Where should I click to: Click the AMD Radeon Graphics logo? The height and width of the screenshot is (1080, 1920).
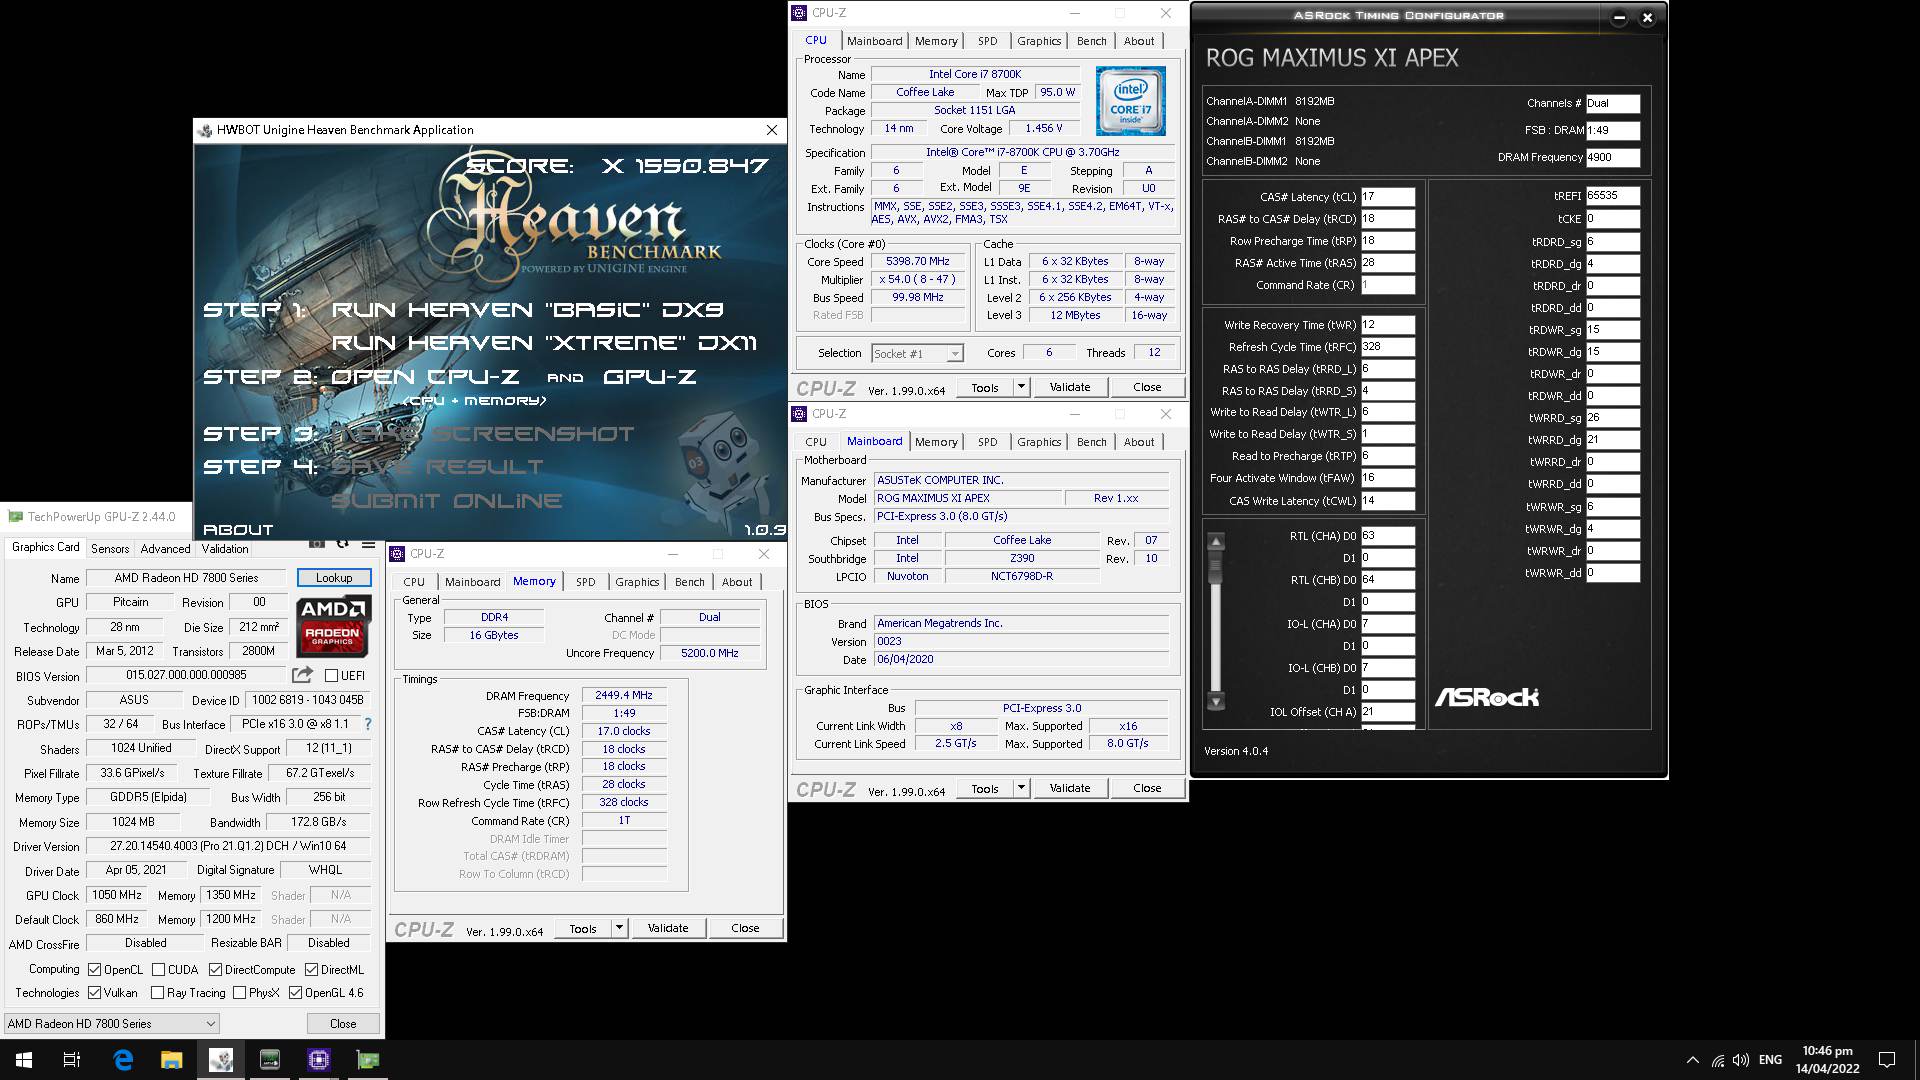click(334, 626)
